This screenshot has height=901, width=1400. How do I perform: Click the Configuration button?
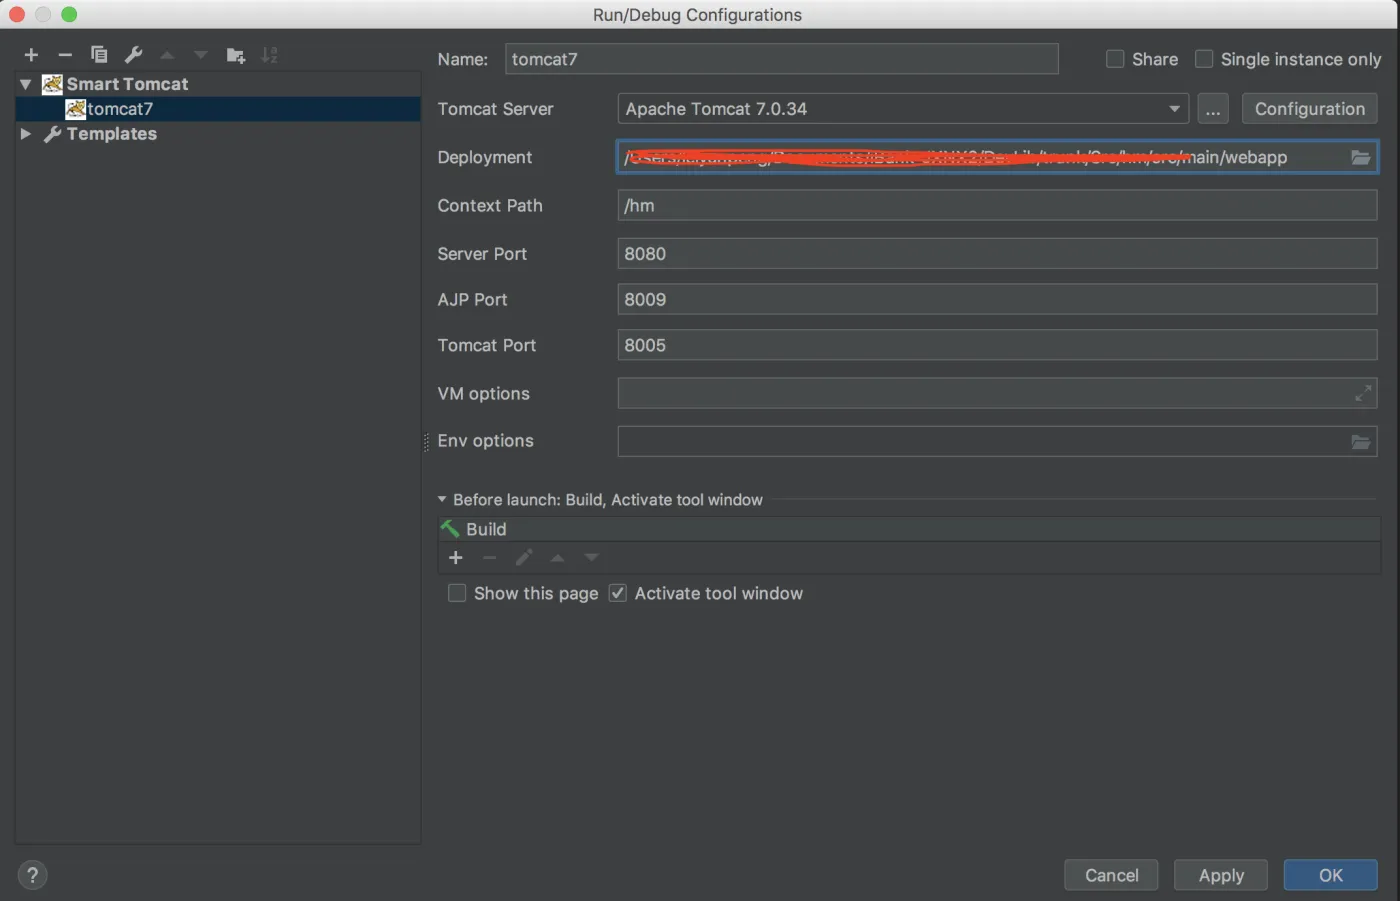coord(1309,108)
